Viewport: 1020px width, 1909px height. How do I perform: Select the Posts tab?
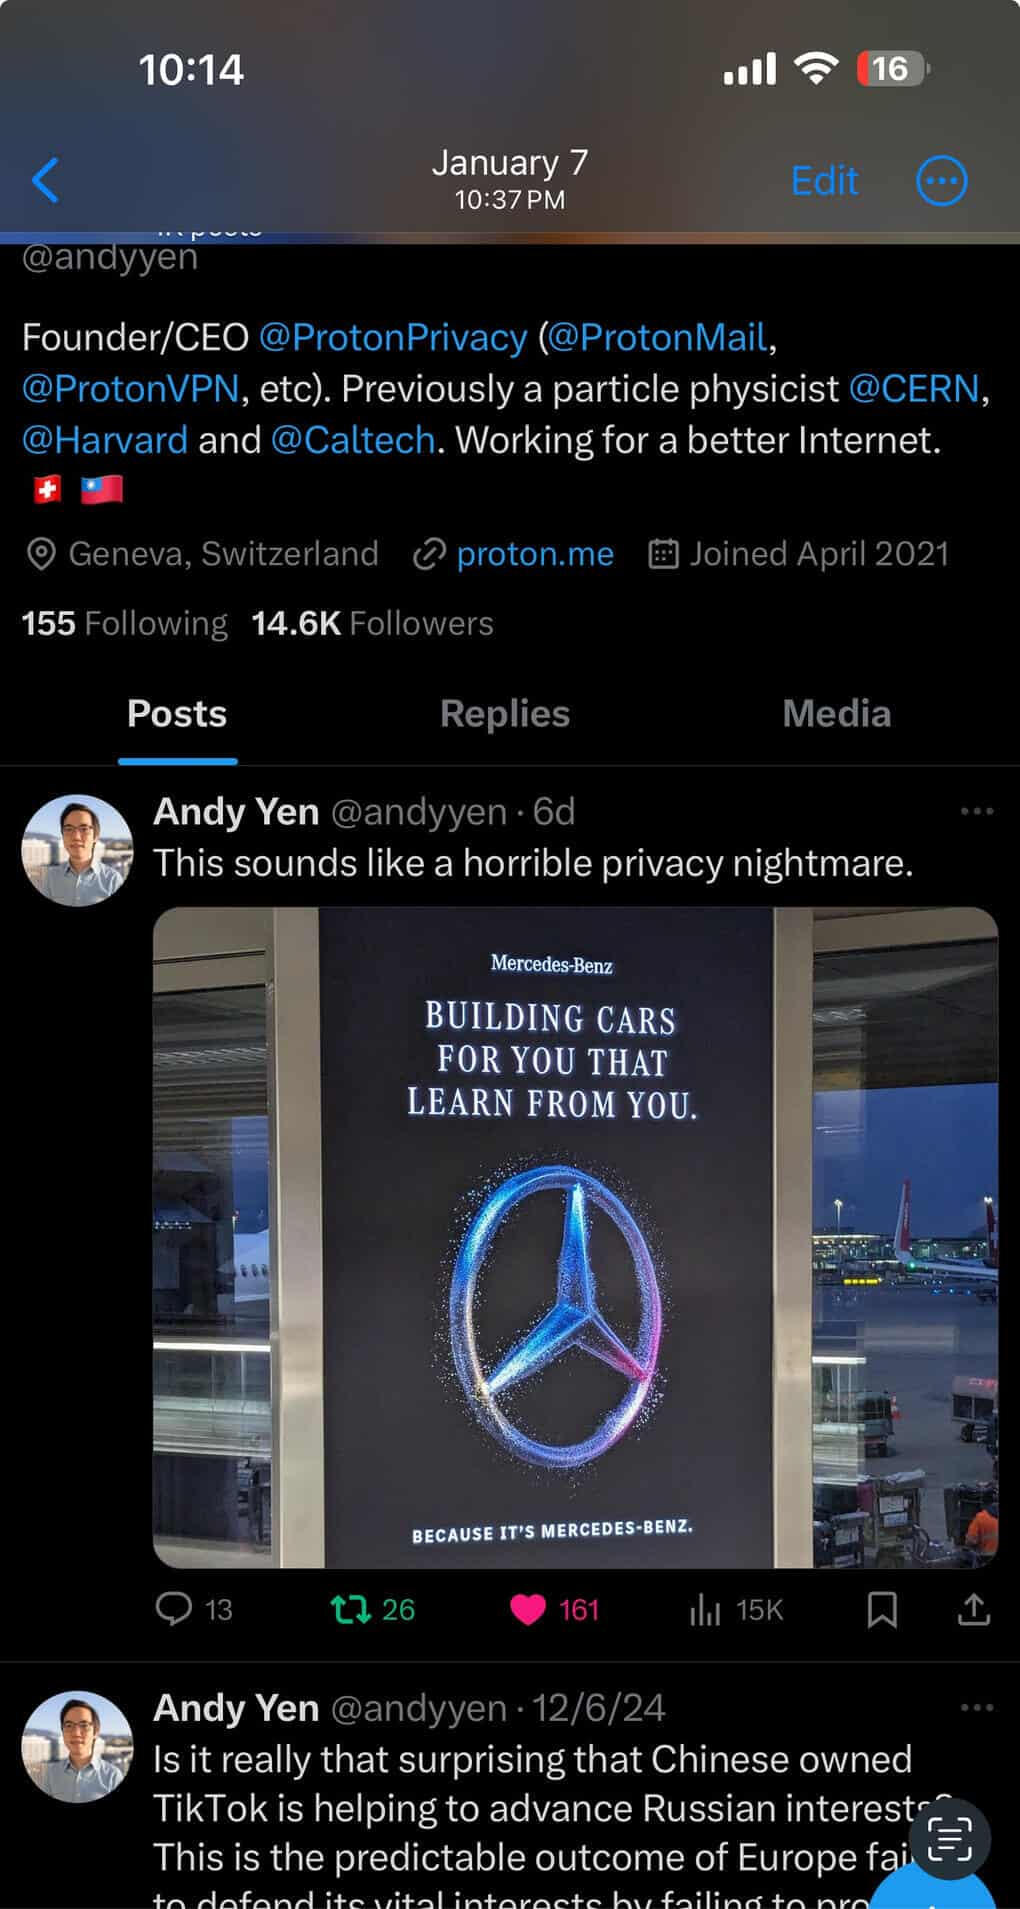[x=177, y=714]
